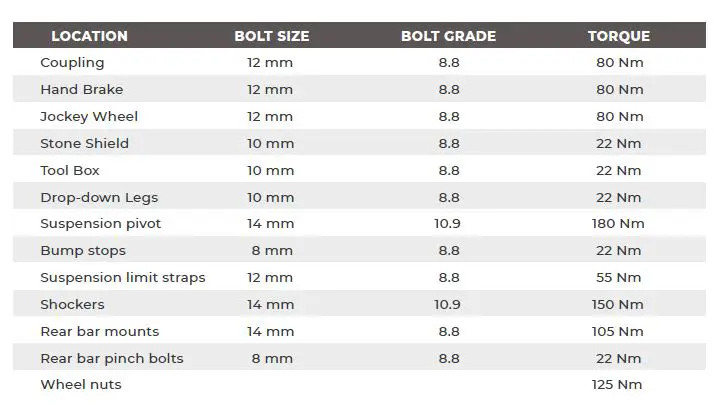Click the Suspension limit straps cell
The width and height of the screenshot is (714, 416).
coord(122,277)
